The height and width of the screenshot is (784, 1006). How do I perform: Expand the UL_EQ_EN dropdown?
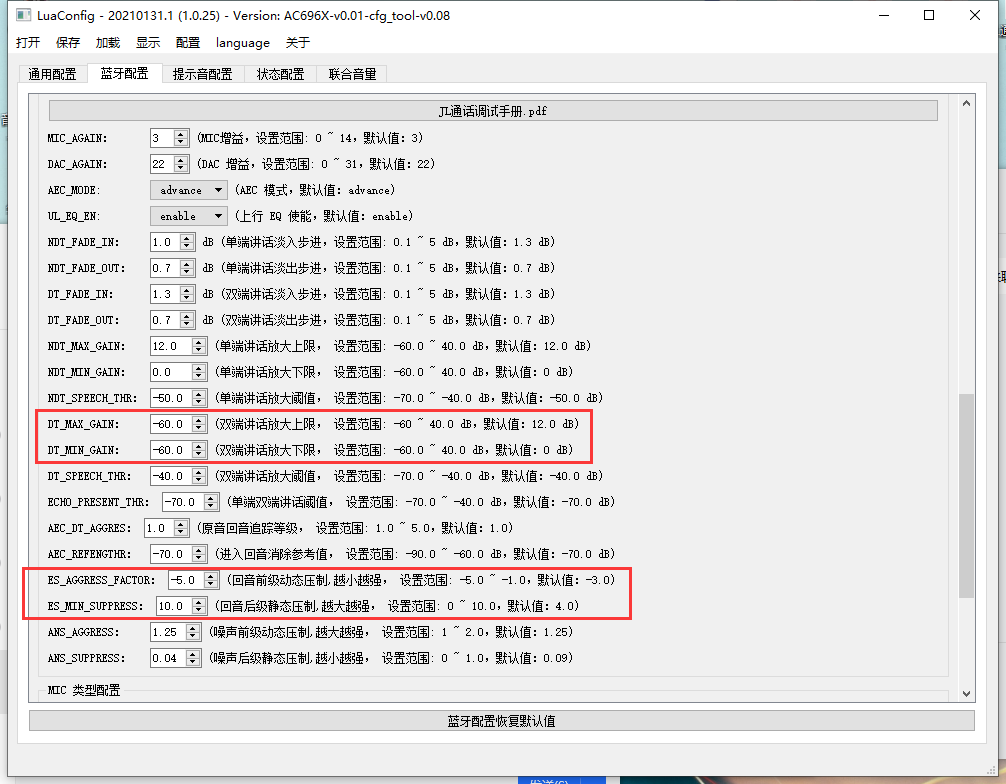[189, 216]
